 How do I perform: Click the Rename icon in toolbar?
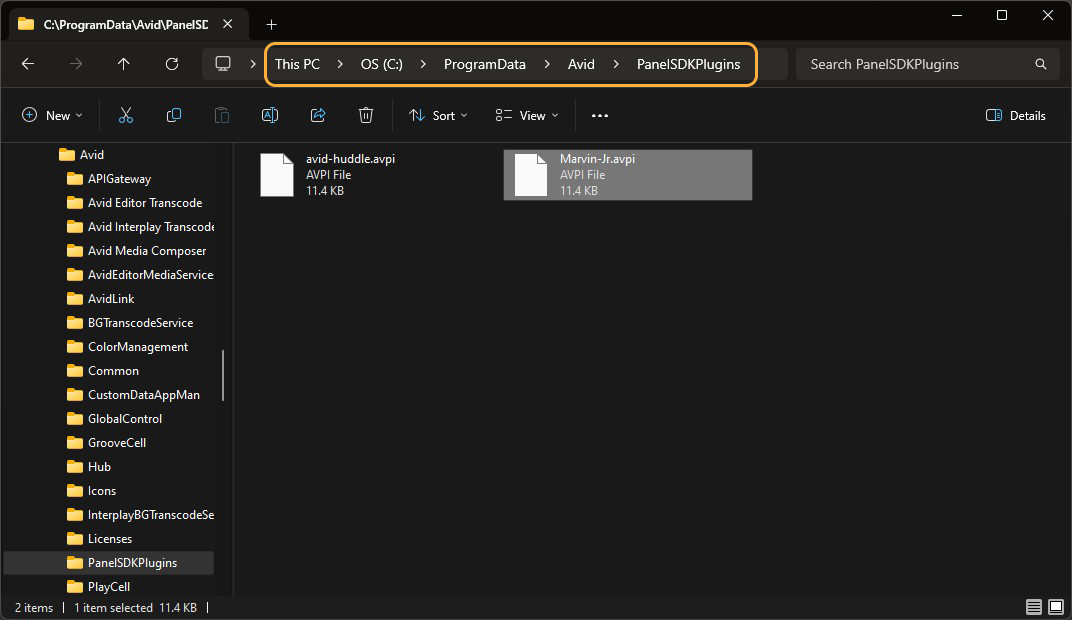tap(270, 116)
